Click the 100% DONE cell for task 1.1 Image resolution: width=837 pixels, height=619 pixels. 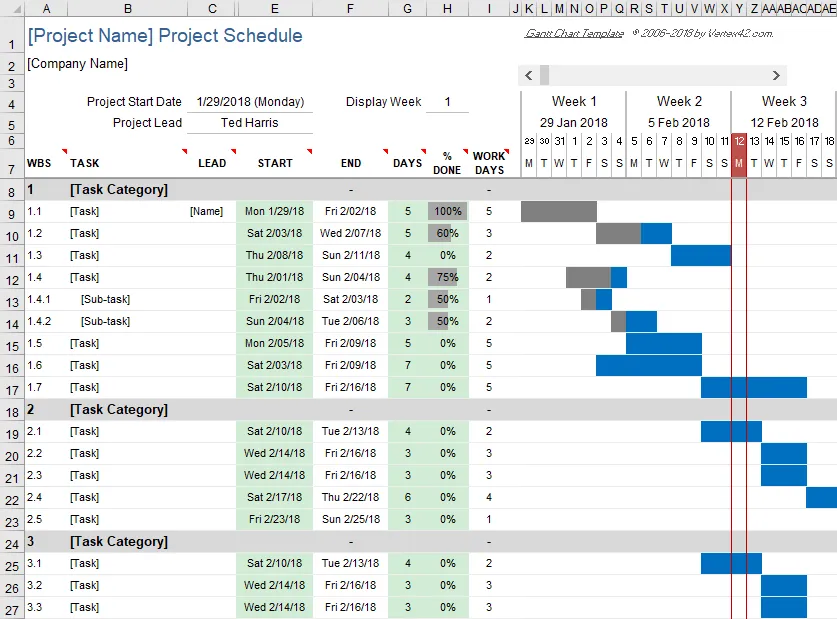[x=447, y=211]
